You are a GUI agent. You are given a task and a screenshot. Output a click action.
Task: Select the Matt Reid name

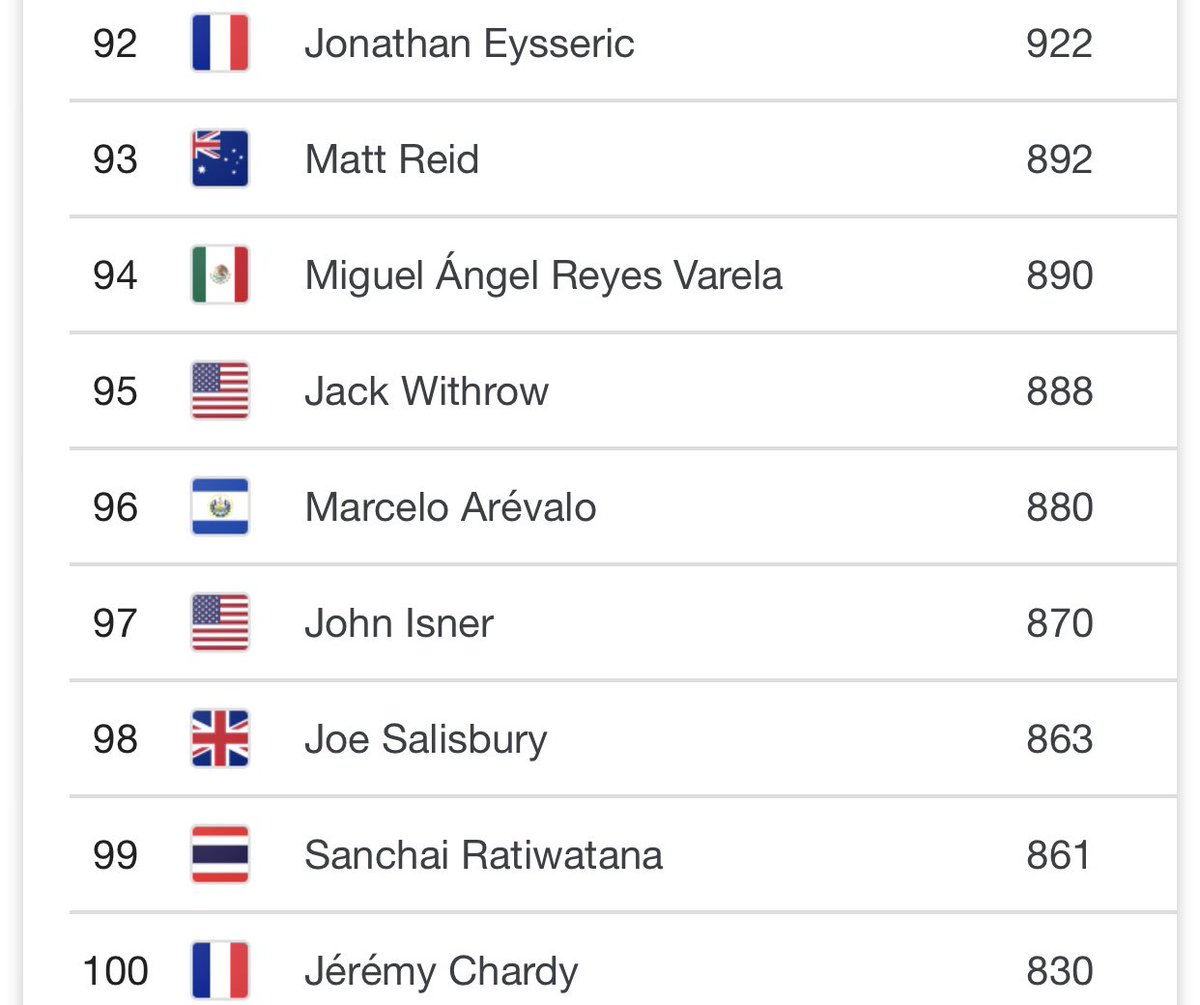[x=392, y=159]
